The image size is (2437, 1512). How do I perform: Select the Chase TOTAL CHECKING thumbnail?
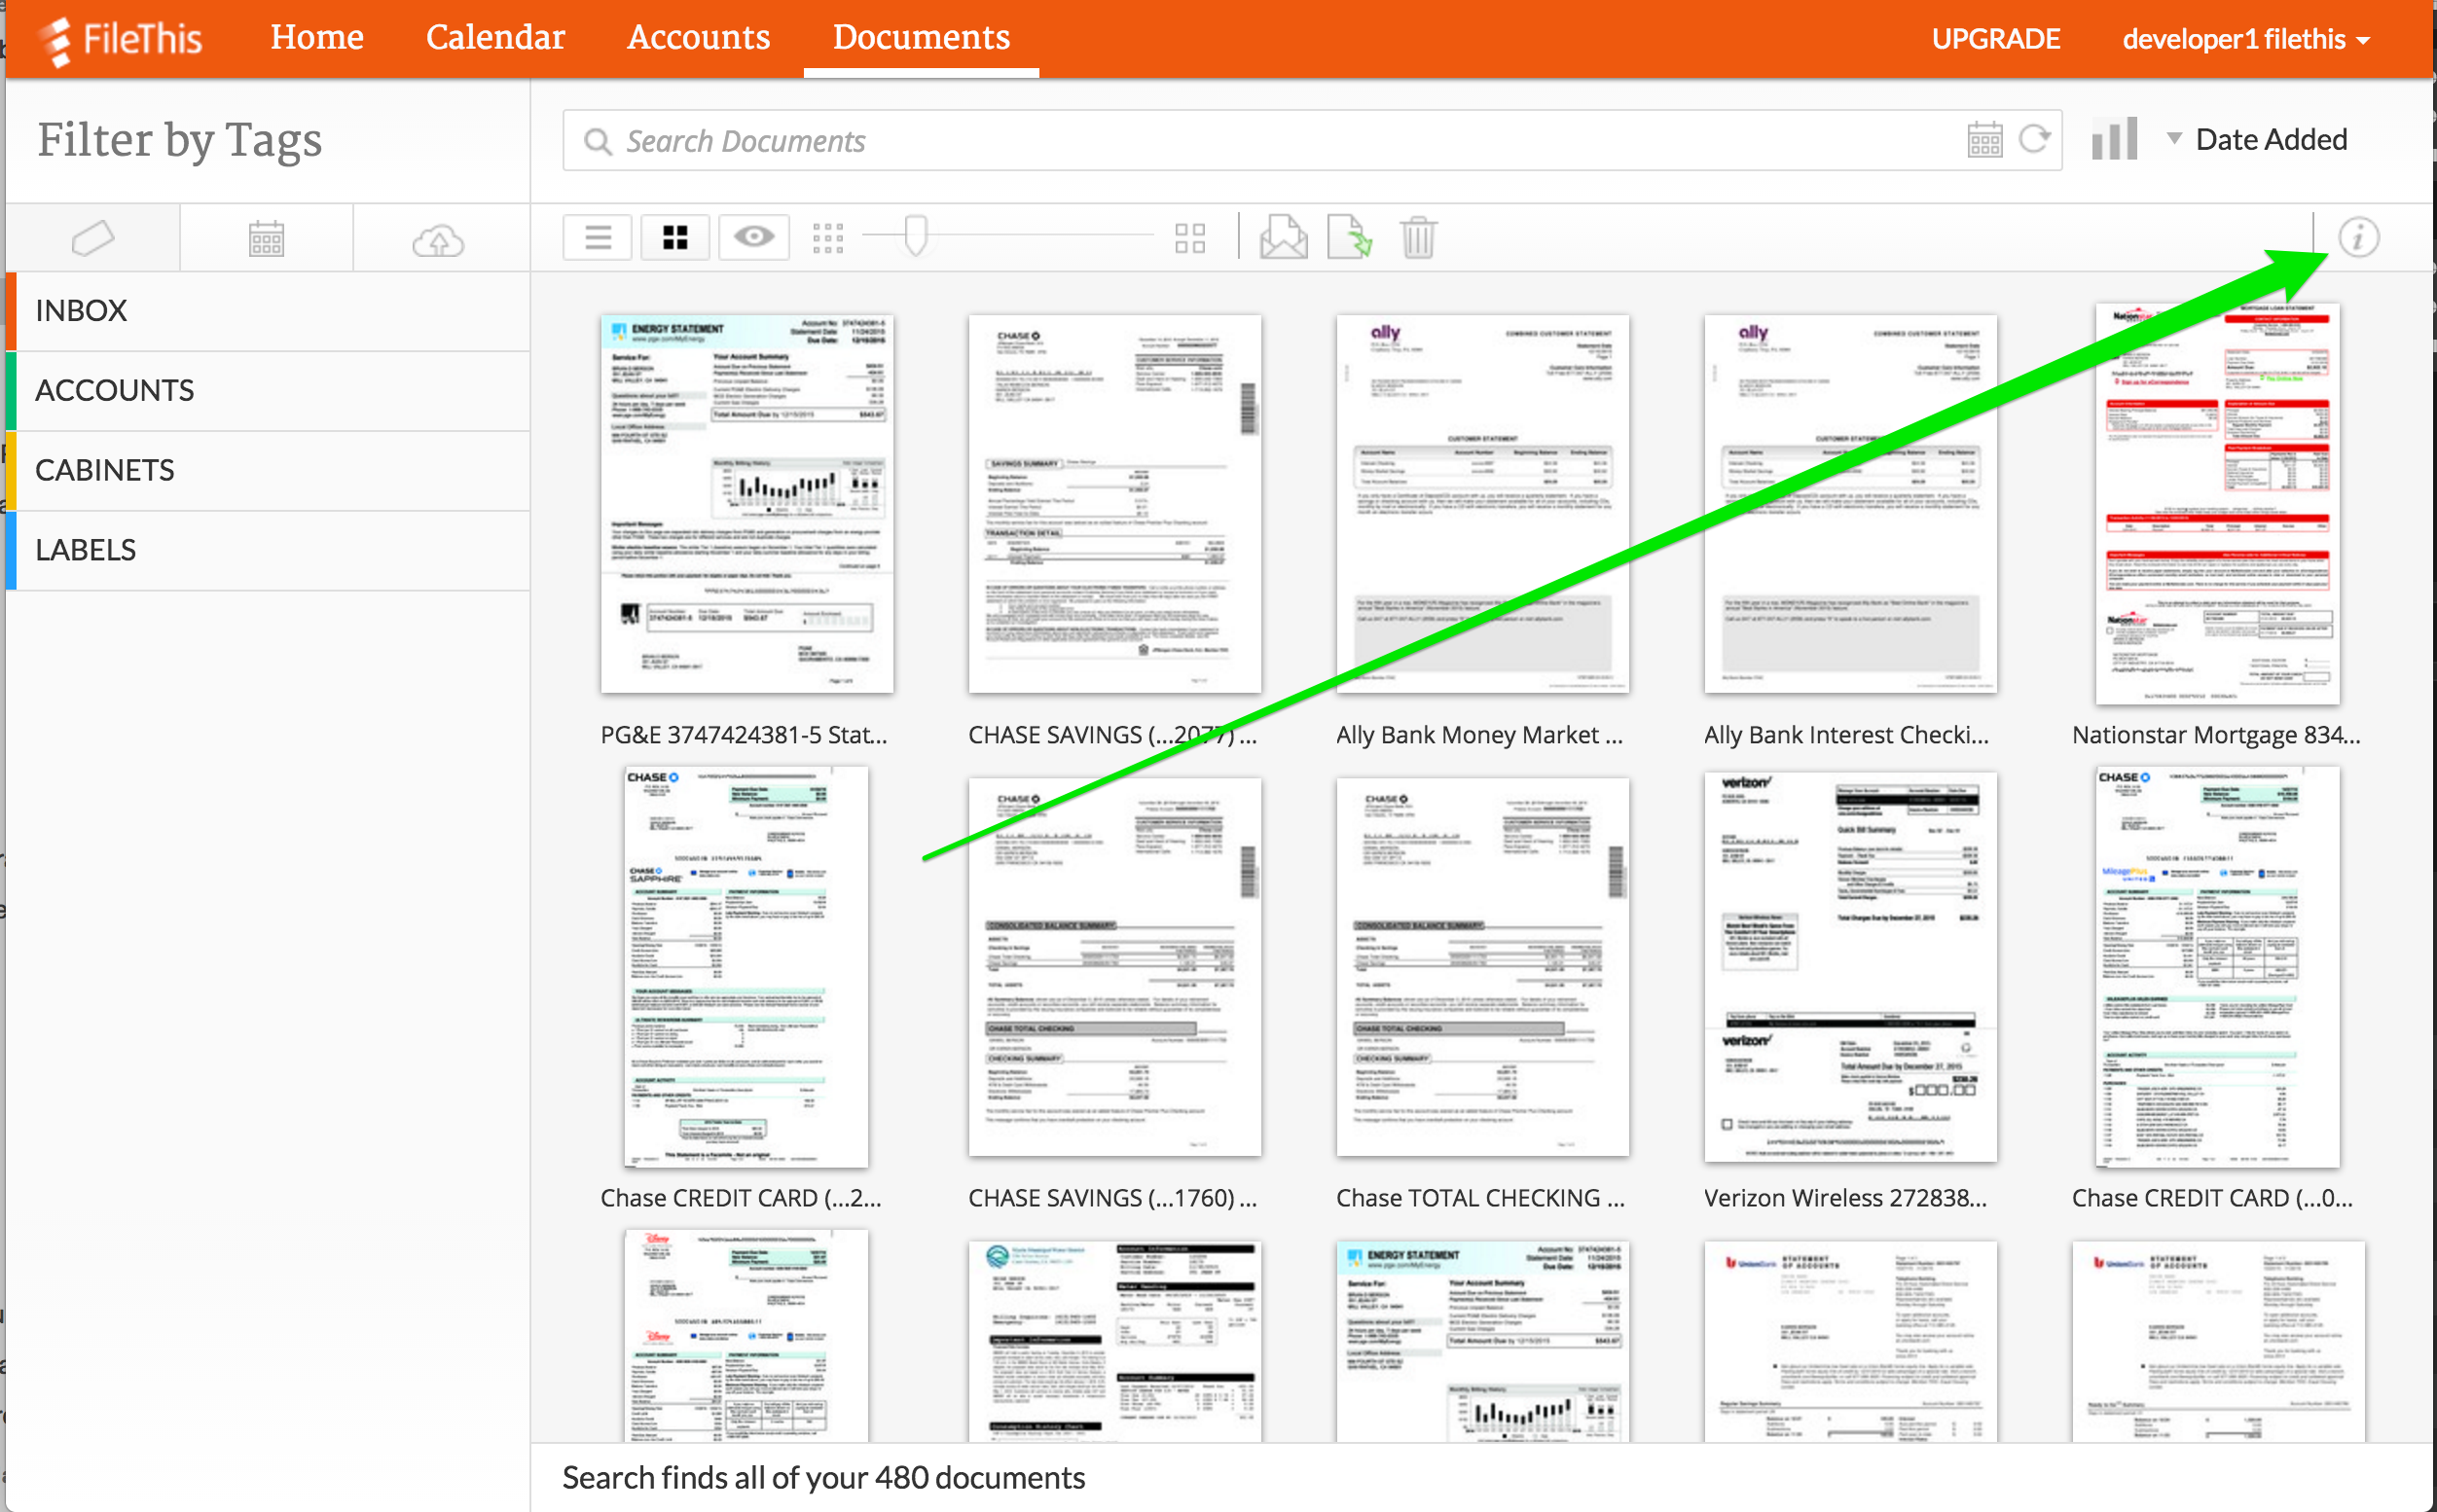(x=1483, y=967)
